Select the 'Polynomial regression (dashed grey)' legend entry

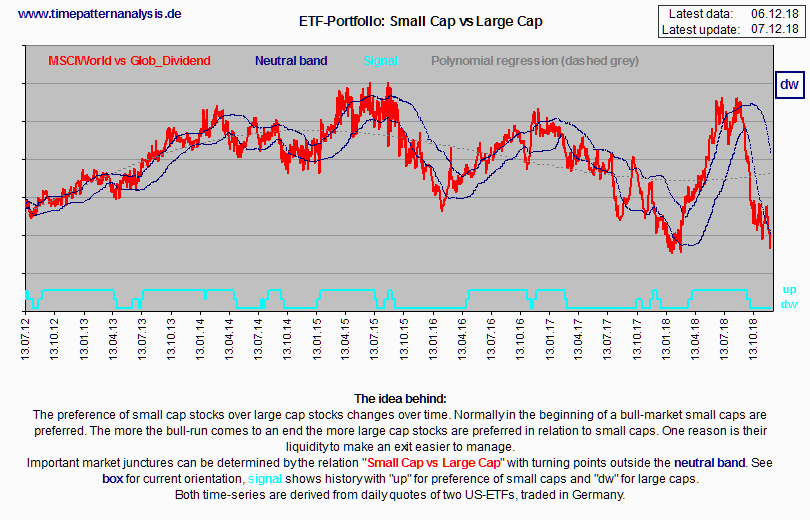535,61
